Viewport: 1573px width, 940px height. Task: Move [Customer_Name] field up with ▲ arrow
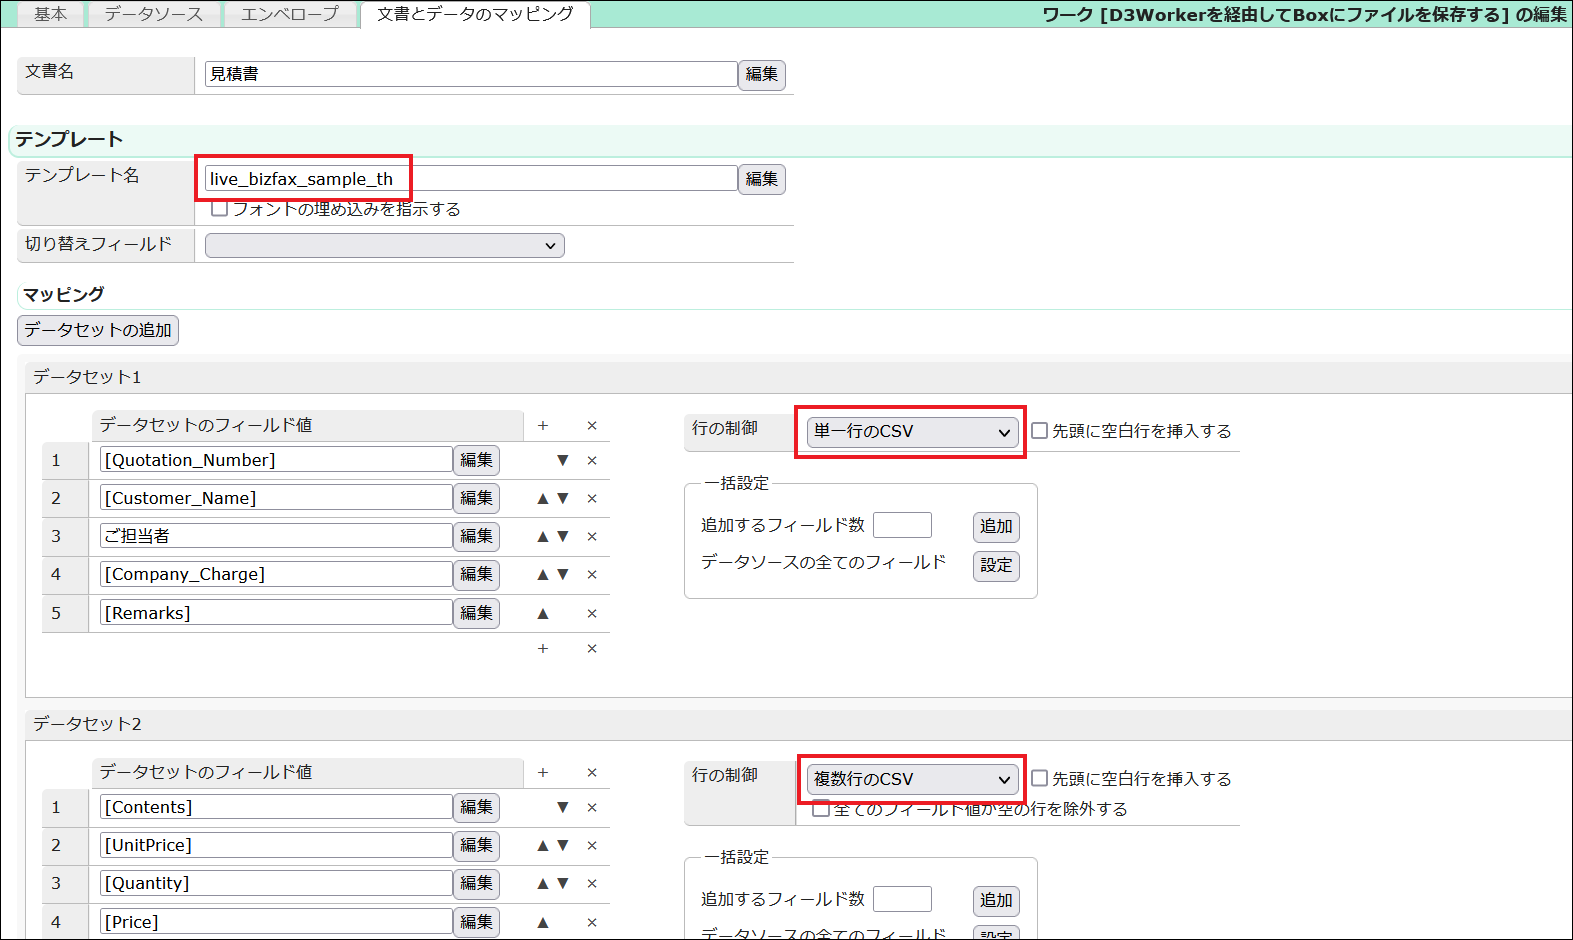pyautogui.click(x=543, y=499)
